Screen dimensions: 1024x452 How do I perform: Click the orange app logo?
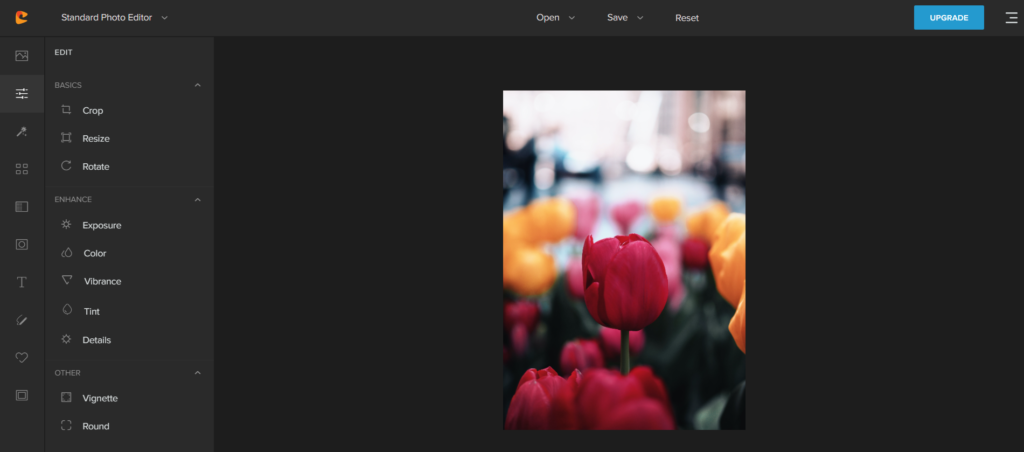point(22,18)
